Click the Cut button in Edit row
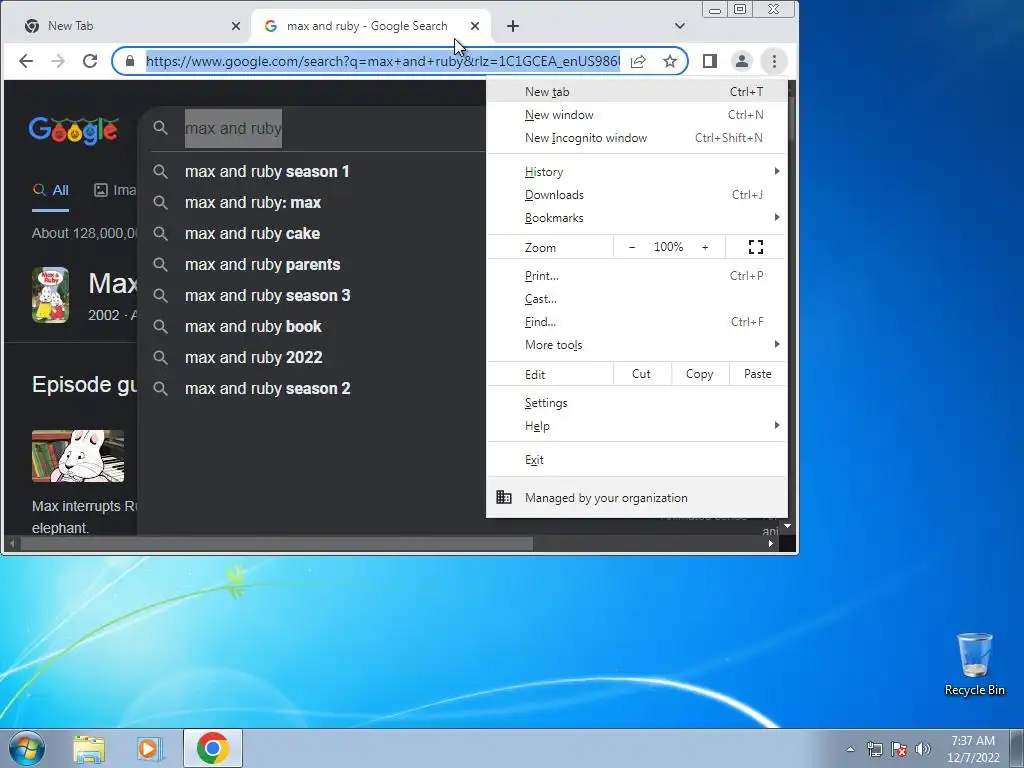1024x768 pixels. point(641,374)
